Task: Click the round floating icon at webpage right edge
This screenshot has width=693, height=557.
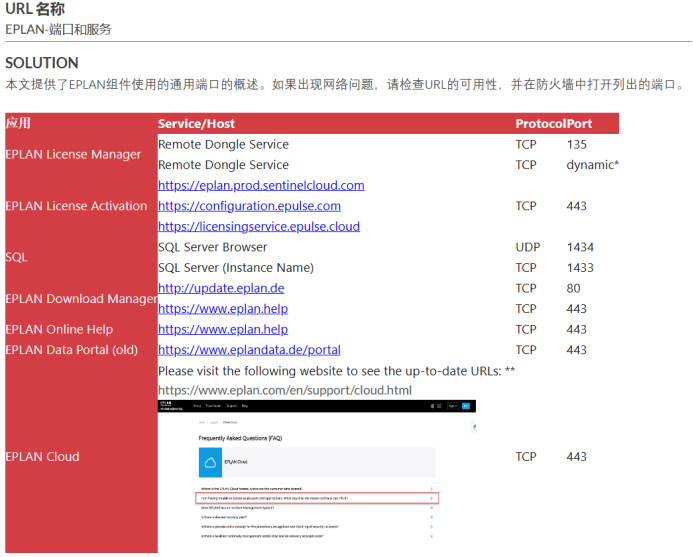Action: click(472, 427)
